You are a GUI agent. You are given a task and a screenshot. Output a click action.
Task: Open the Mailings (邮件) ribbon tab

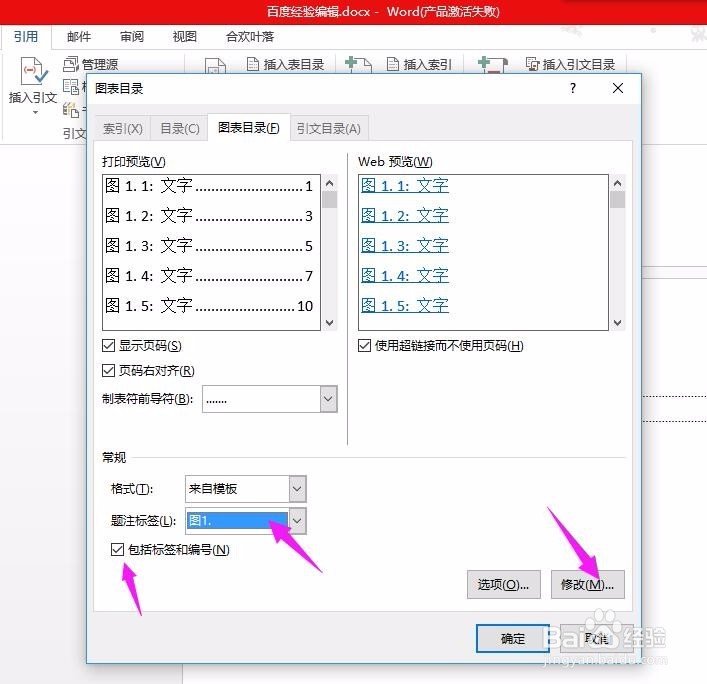pyautogui.click(x=79, y=37)
